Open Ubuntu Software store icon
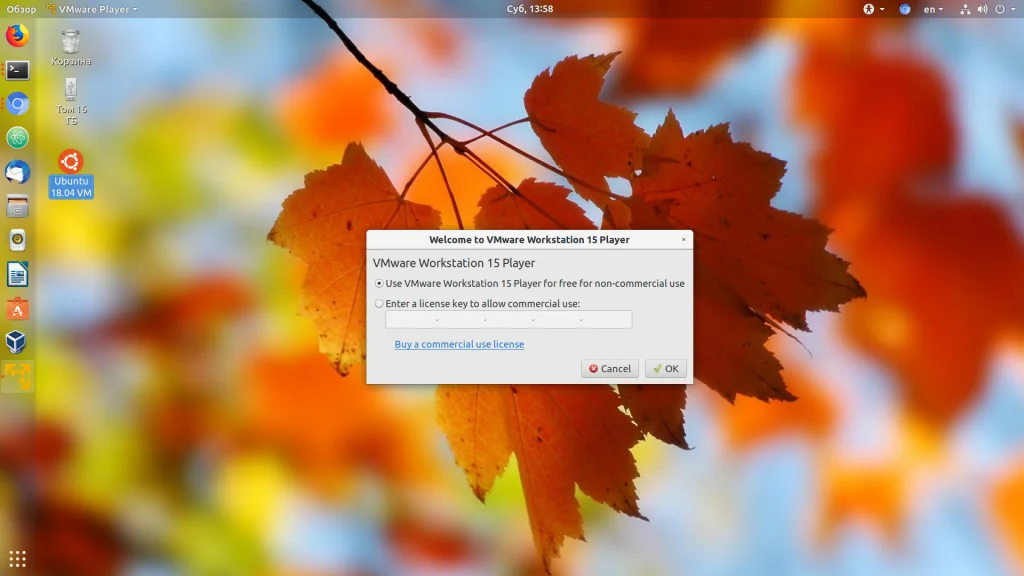The image size is (1024, 576). (x=18, y=309)
